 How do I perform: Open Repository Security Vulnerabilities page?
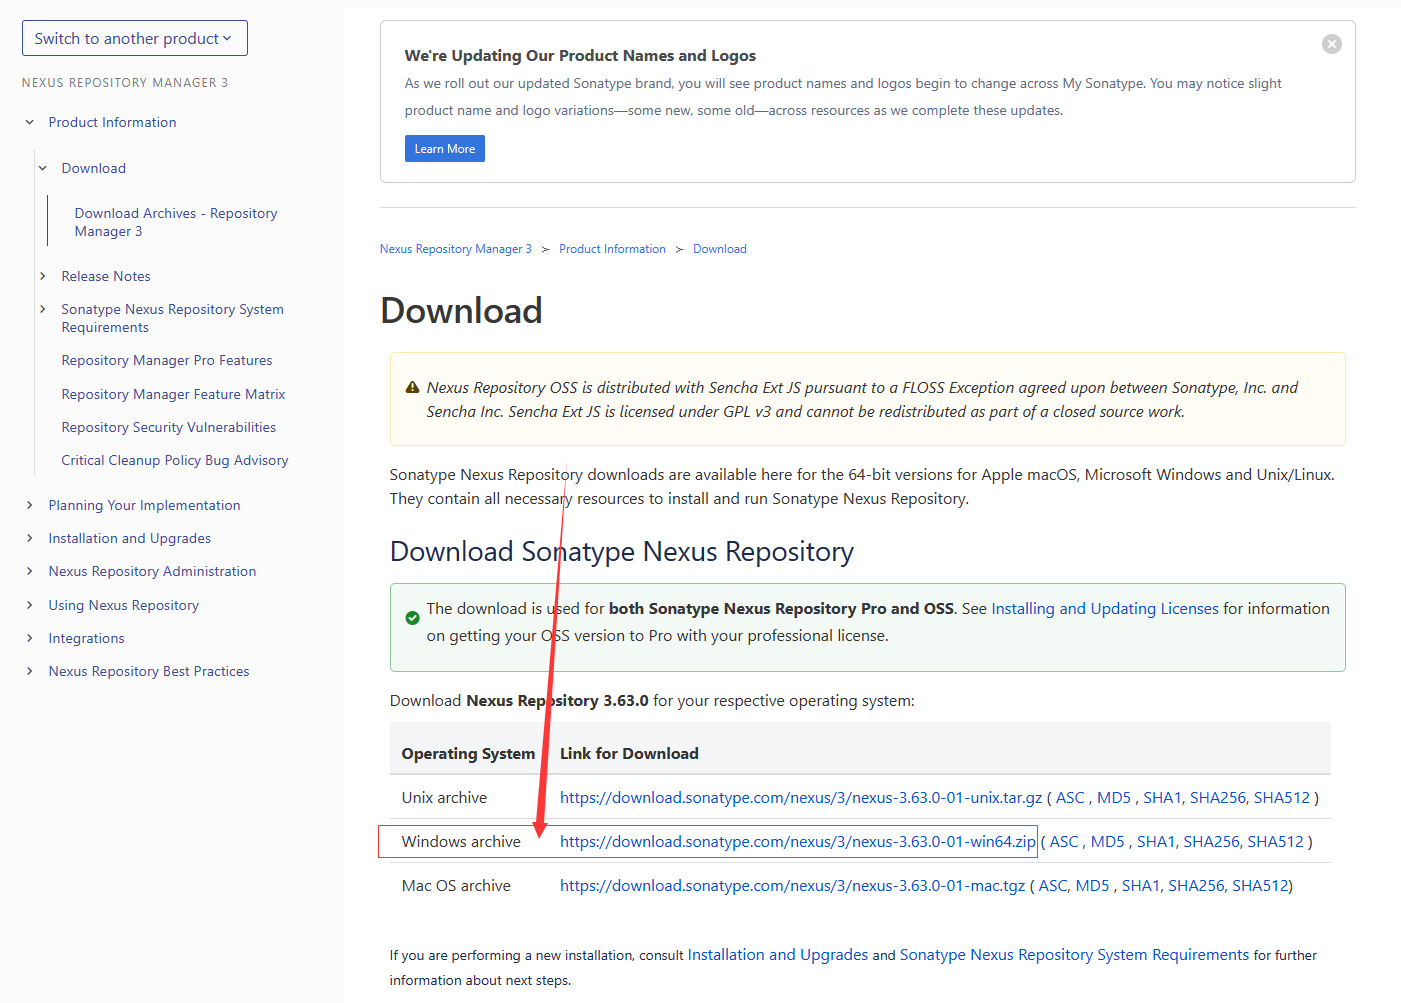pyautogui.click(x=168, y=427)
